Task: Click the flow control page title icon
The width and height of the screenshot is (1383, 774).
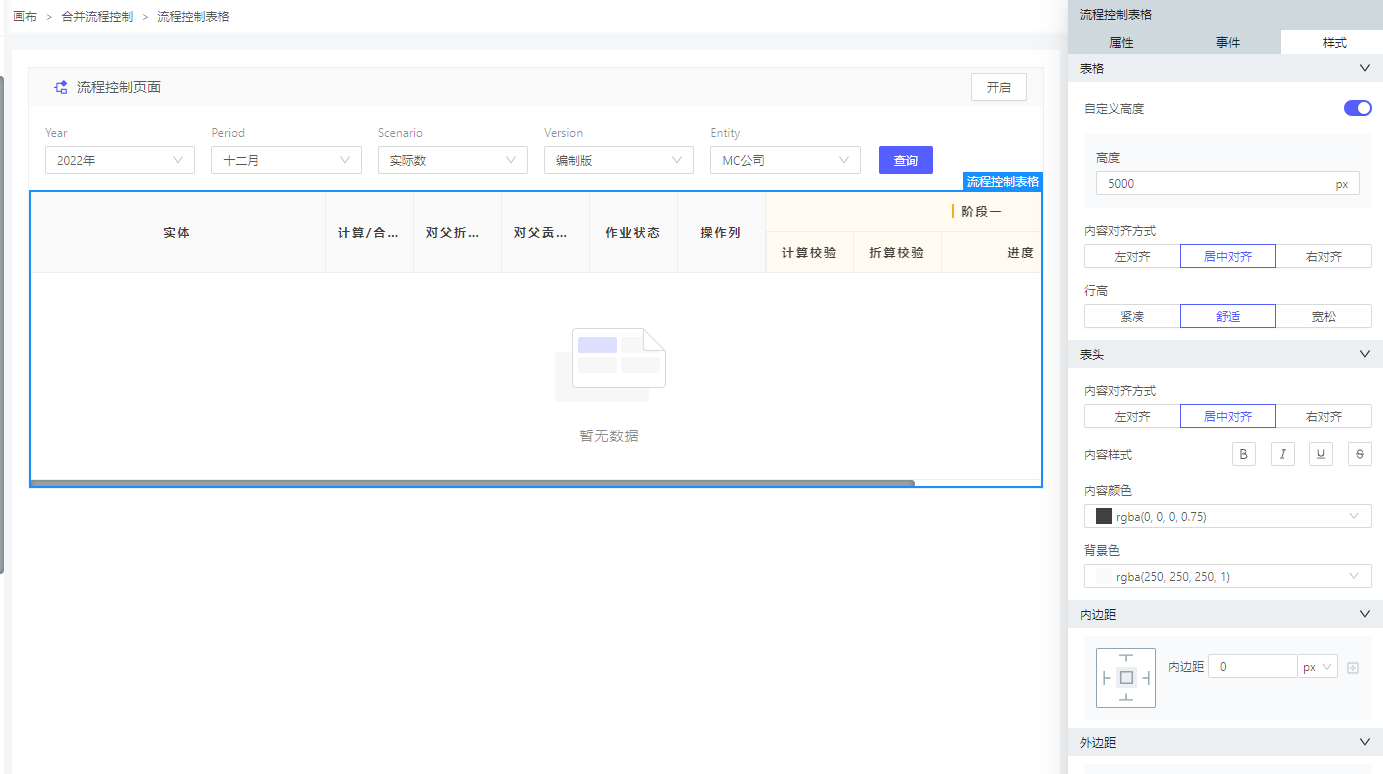Action: point(61,87)
